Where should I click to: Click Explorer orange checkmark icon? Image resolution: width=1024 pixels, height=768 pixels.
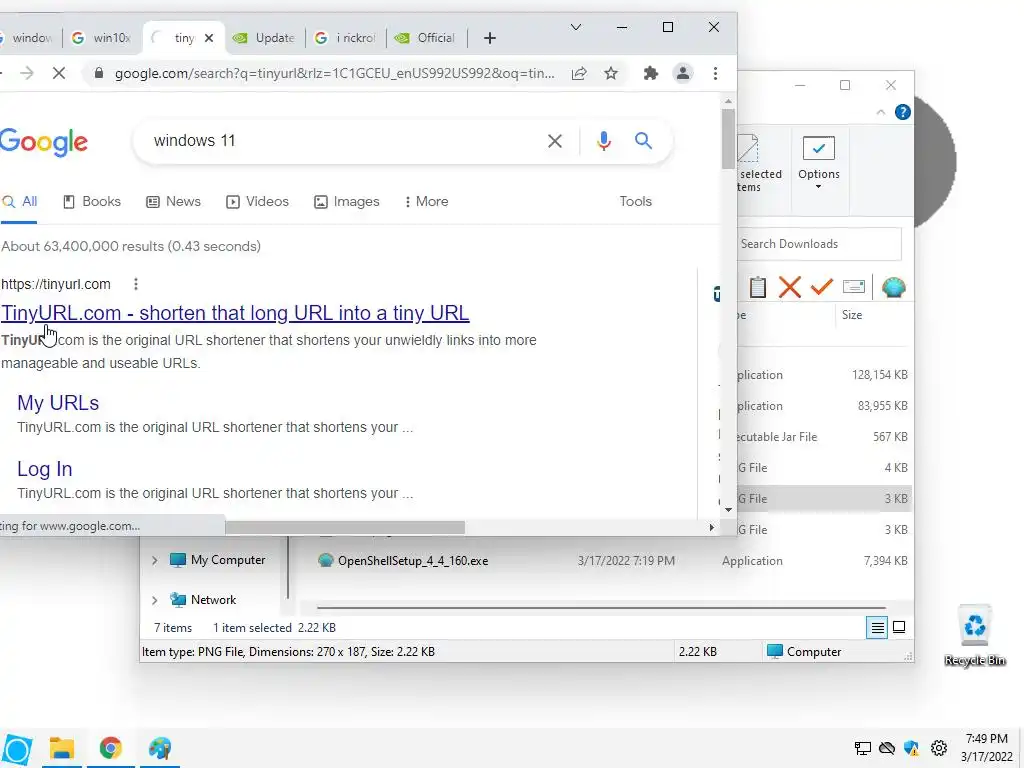click(x=822, y=287)
